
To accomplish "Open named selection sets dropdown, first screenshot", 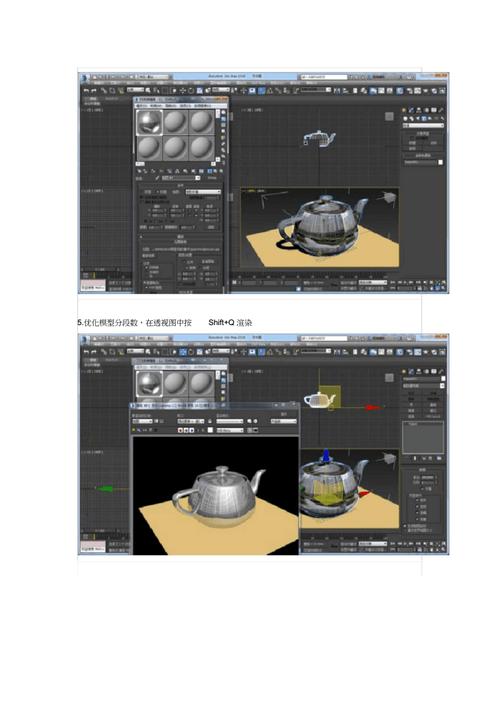I will pos(315,90).
